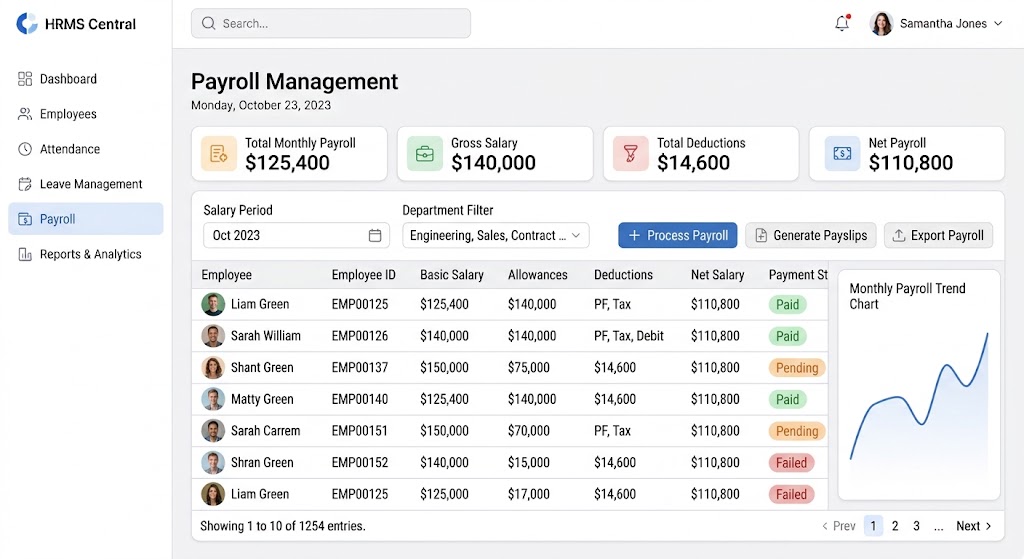Click the search magnifier icon
The image size is (1024, 559).
pyautogui.click(x=208, y=24)
